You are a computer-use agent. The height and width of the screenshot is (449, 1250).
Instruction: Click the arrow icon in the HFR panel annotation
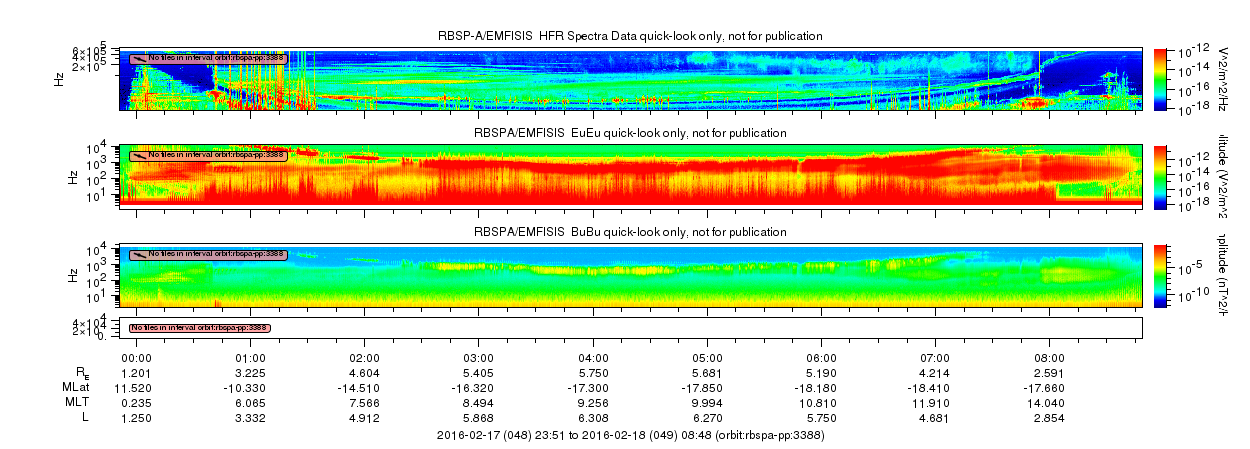coord(138,58)
